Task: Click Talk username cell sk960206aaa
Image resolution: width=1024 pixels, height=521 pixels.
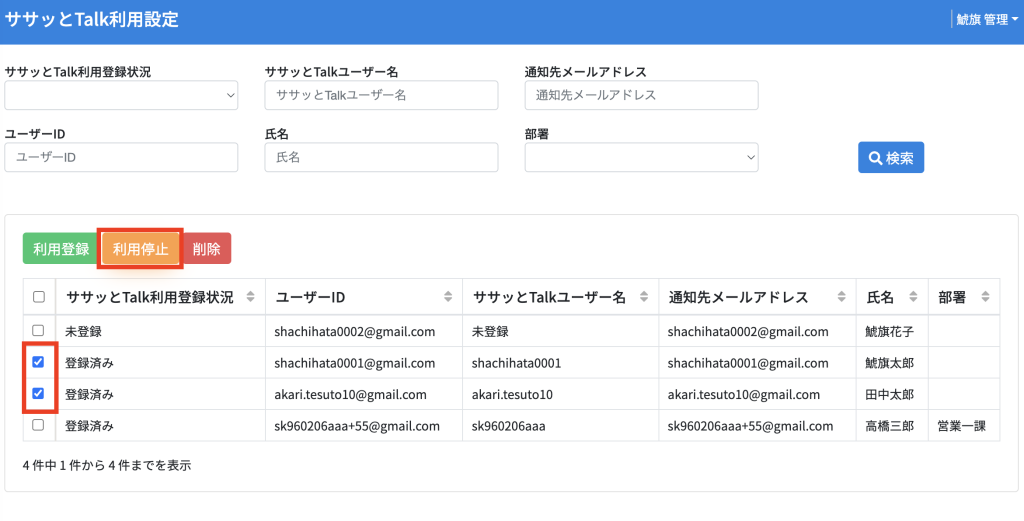Action: click(x=508, y=426)
